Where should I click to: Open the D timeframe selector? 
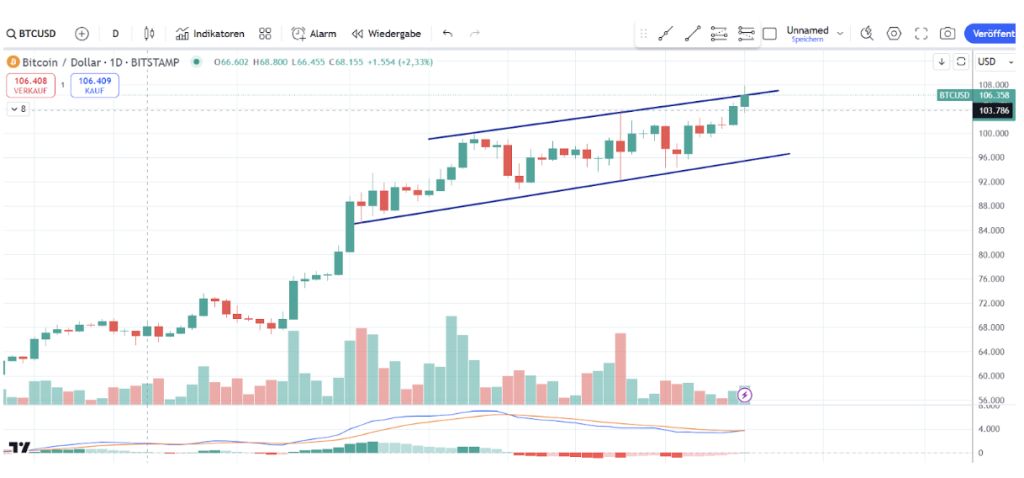point(116,33)
